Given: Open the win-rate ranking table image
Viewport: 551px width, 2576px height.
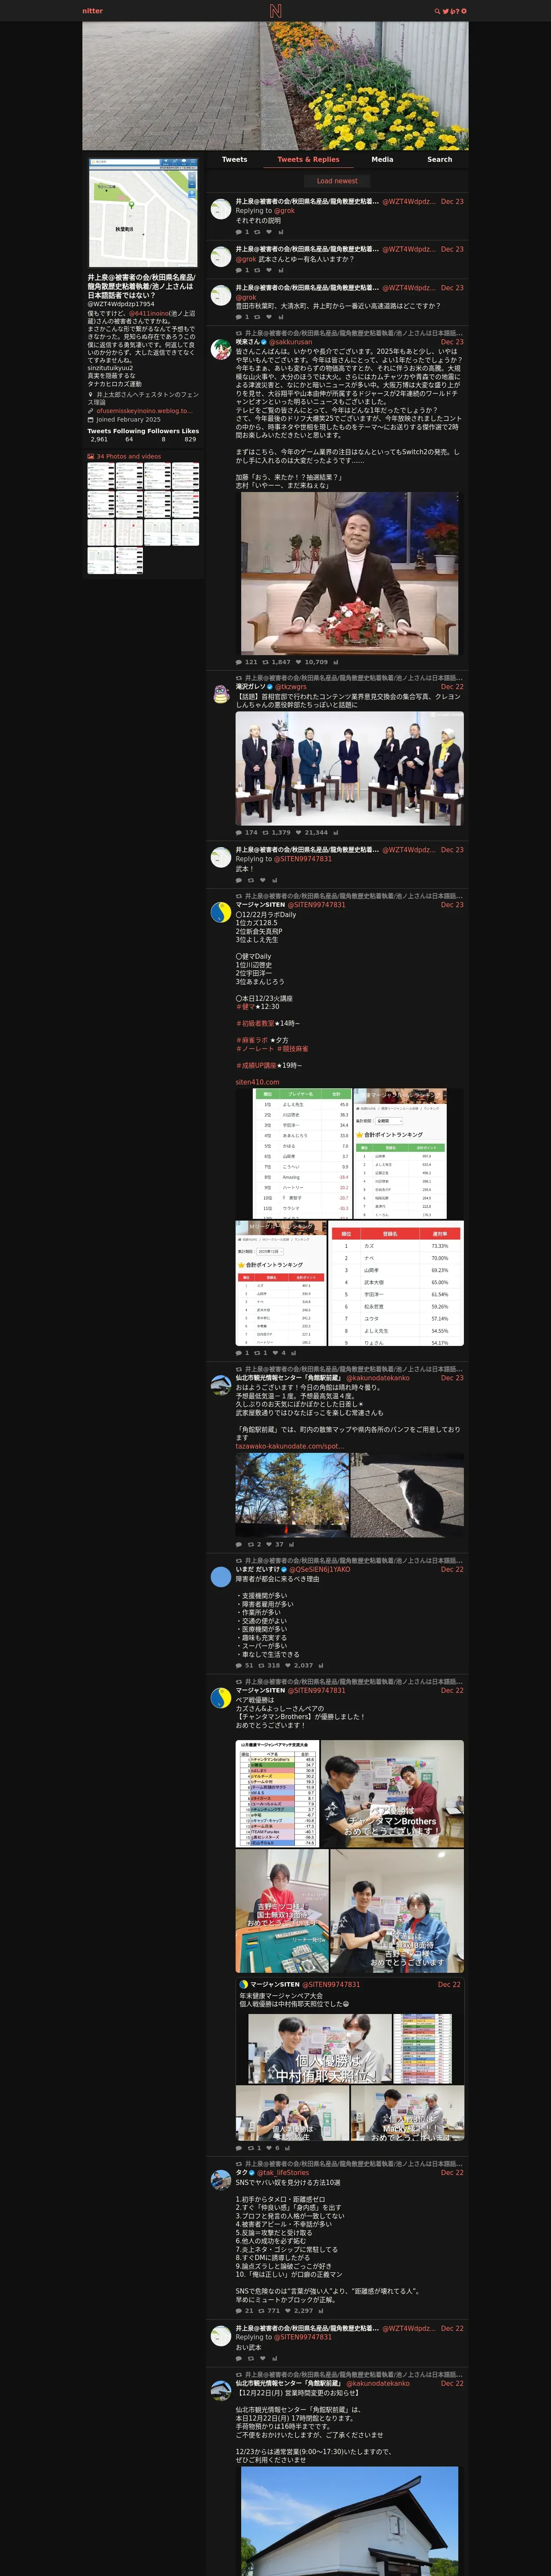Looking at the screenshot, I should [396, 1283].
